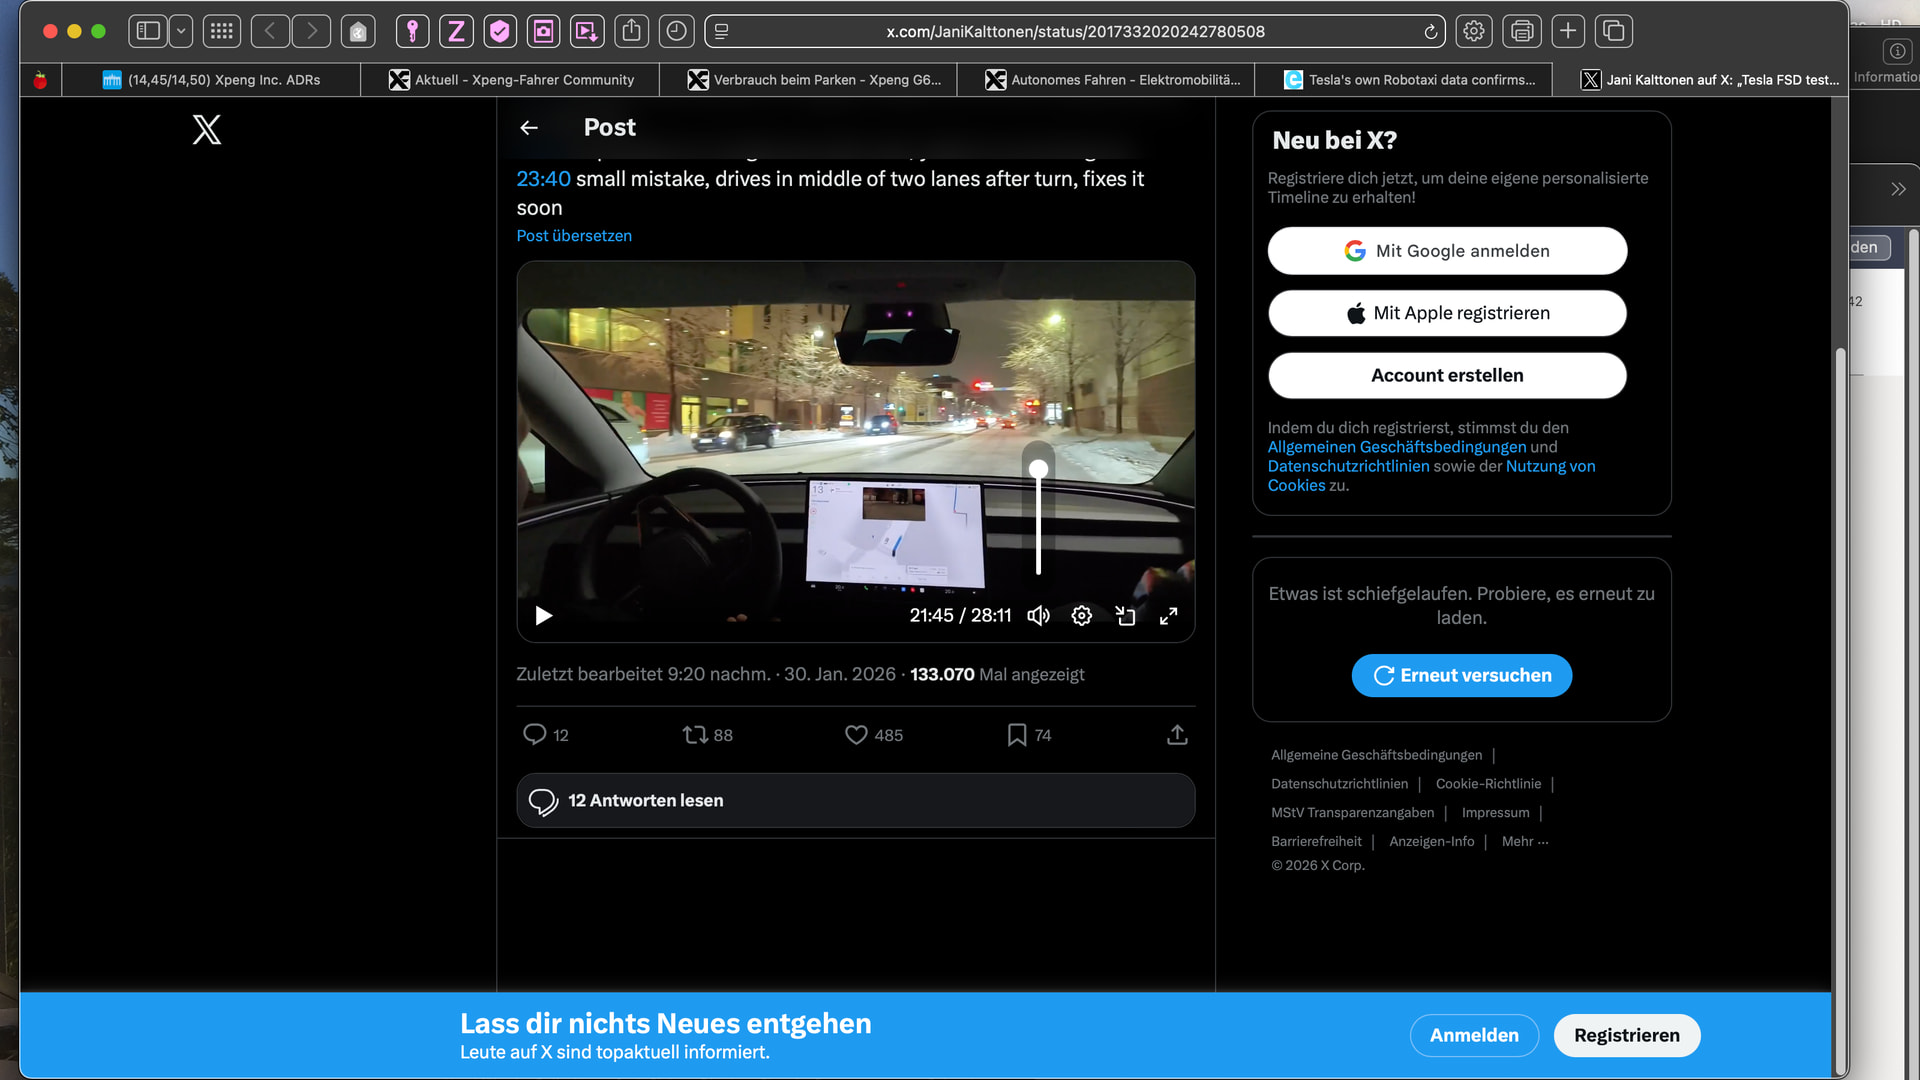
Task: Expand the Mehr footer menu
Action: coord(1524,842)
